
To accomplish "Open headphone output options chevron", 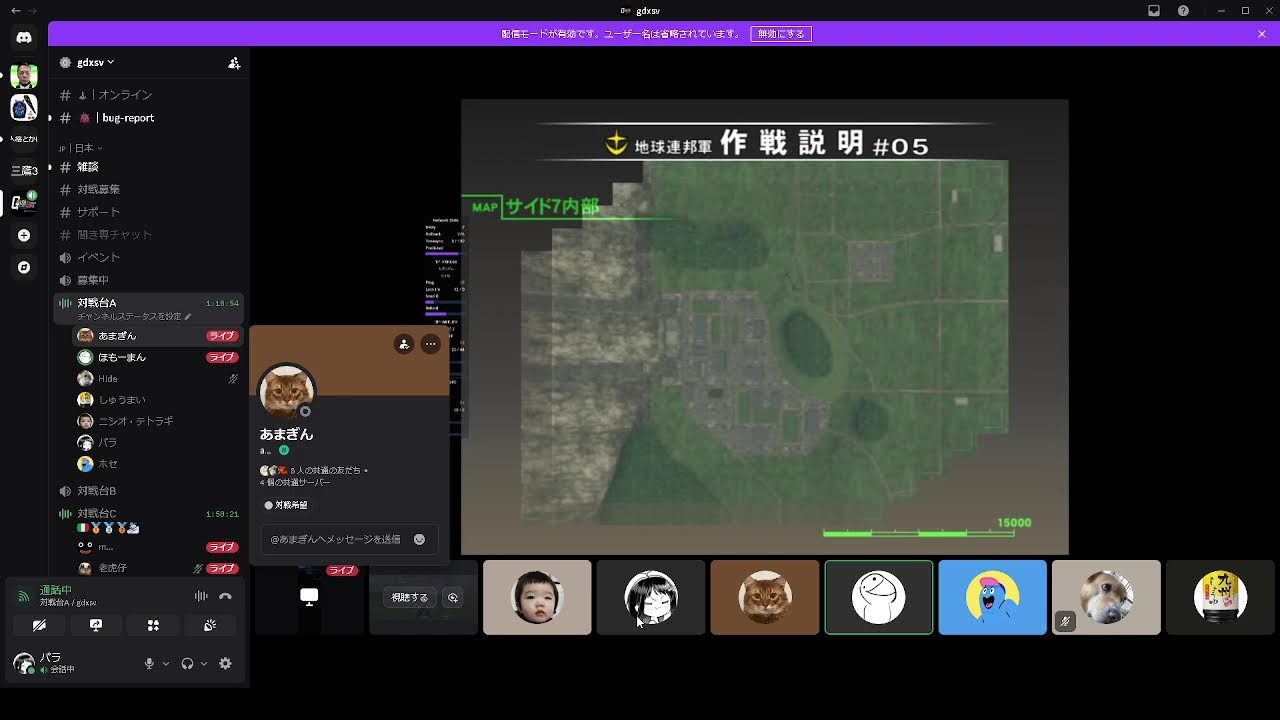I will coord(204,663).
